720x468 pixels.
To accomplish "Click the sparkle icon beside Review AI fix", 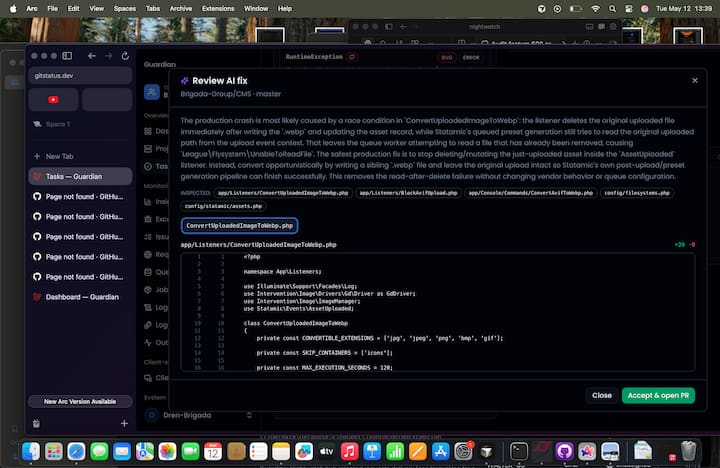I will [x=185, y=81].
